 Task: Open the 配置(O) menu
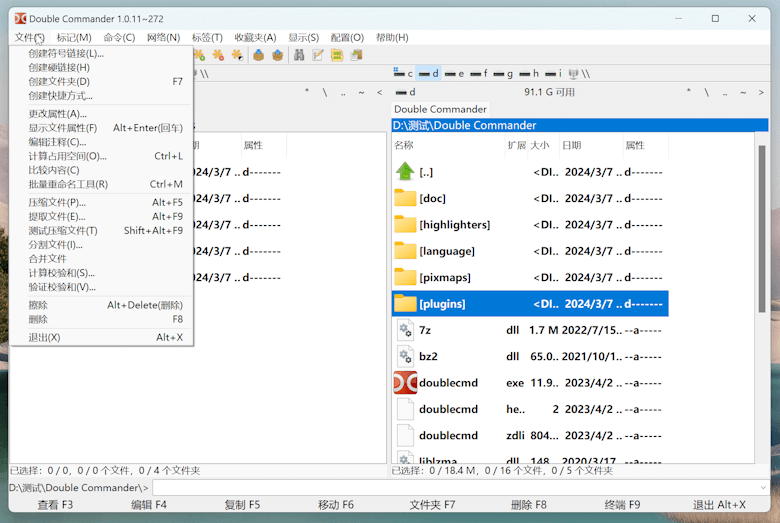pyautogui.click(x=347, y=37)
